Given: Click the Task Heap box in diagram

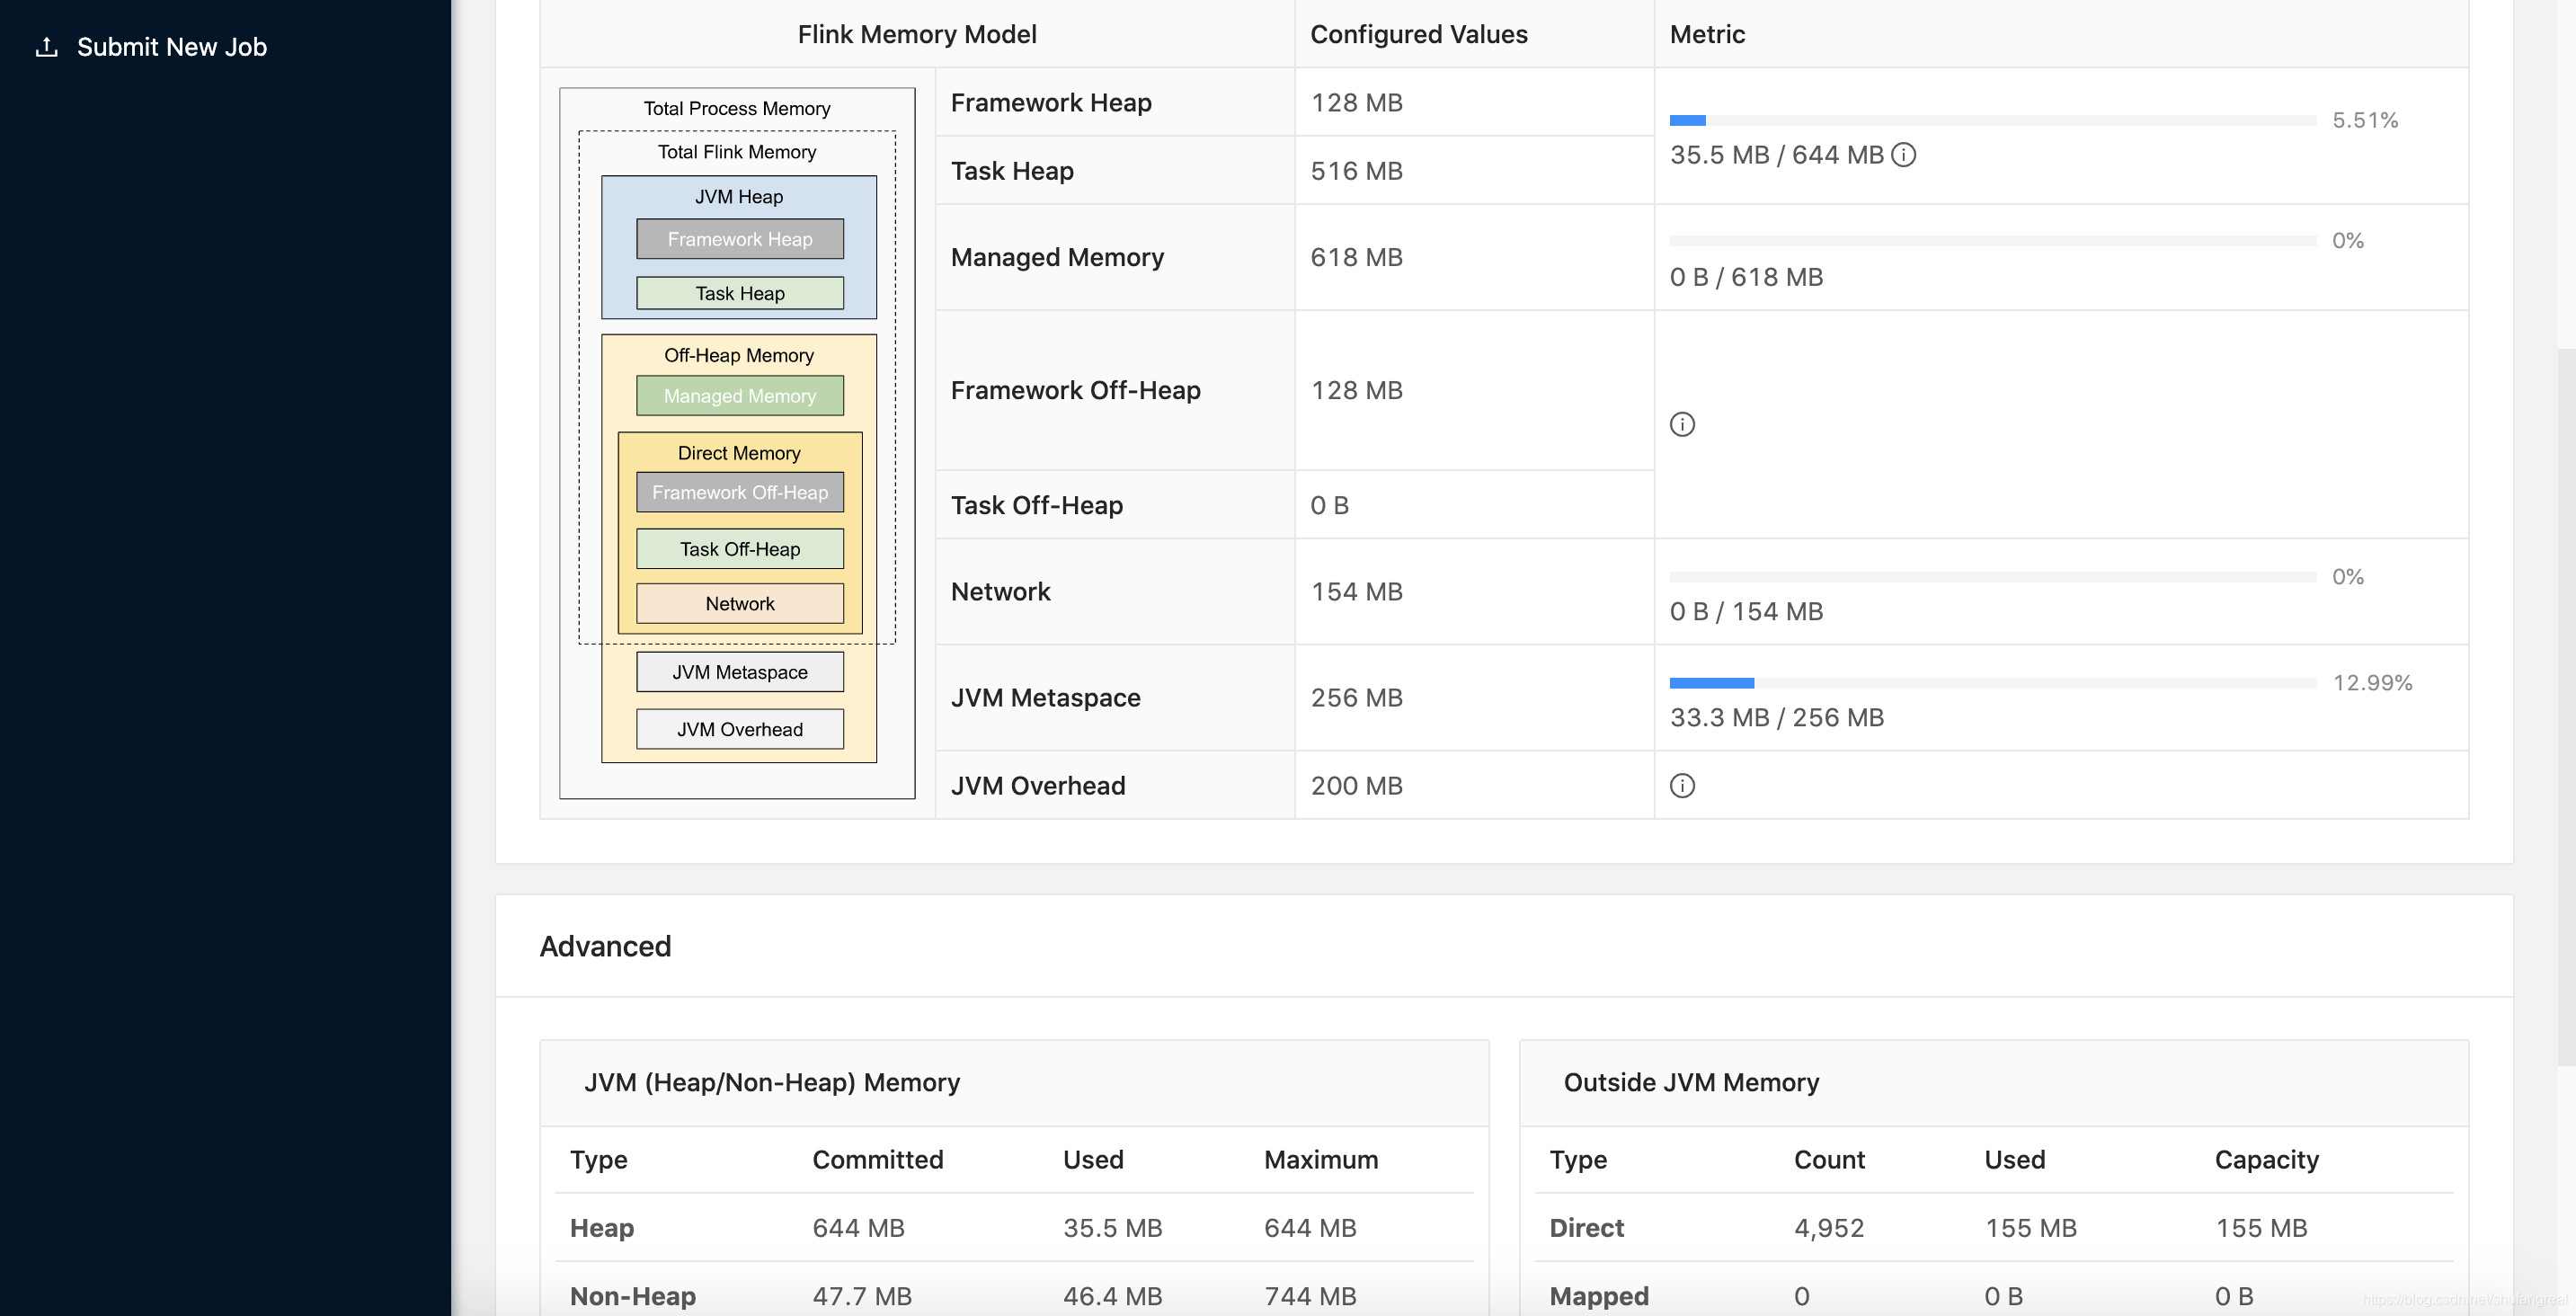Looking at the screenshot, I should click(739, 293).
